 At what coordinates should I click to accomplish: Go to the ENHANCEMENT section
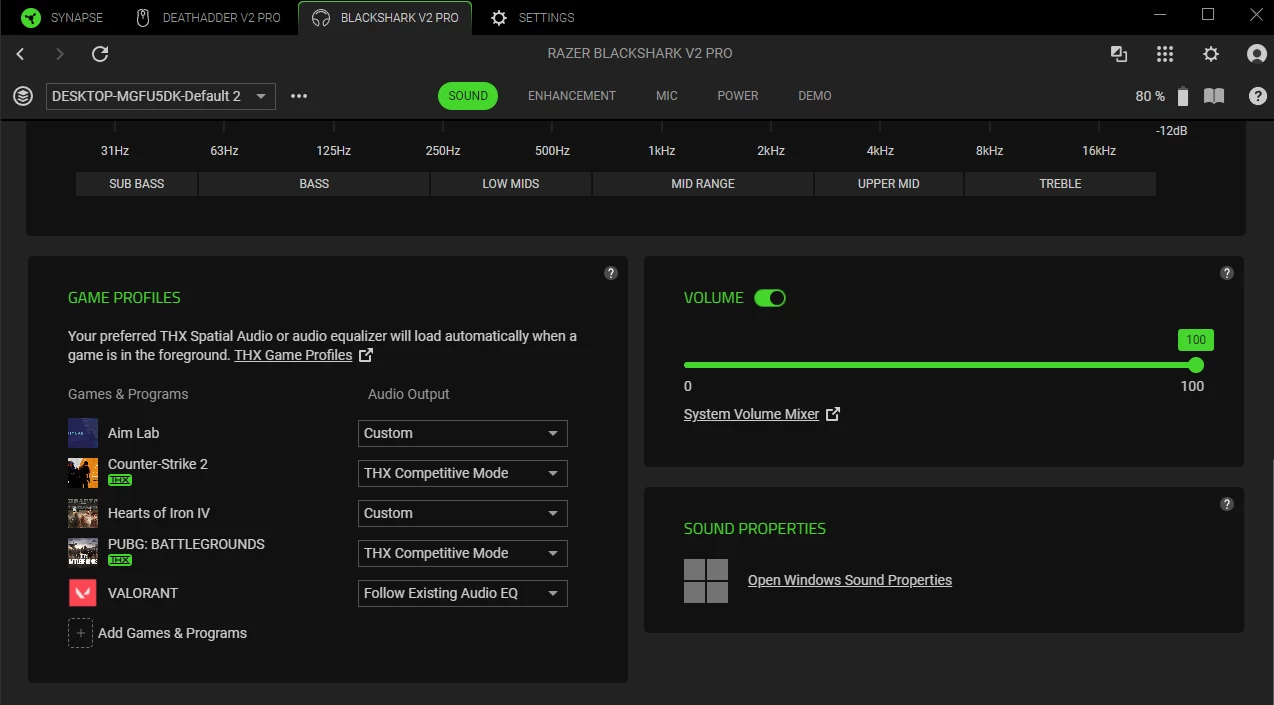coord(572,96)
